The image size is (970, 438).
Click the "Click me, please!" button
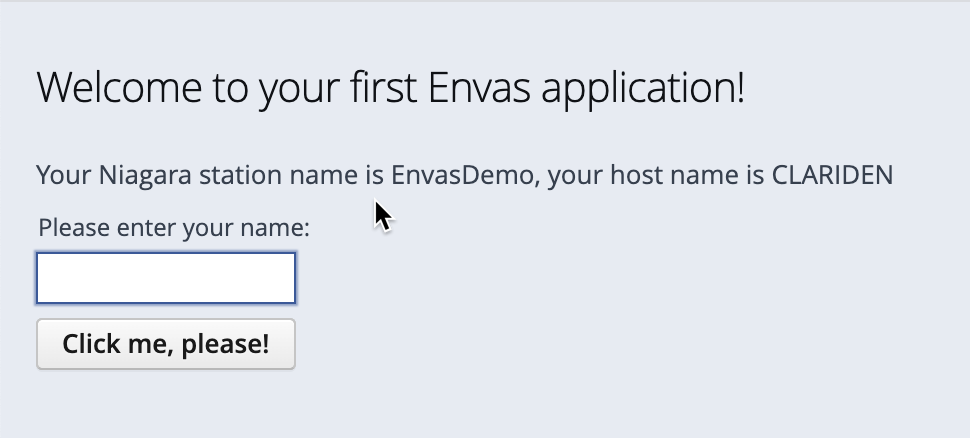click(166, 344)
